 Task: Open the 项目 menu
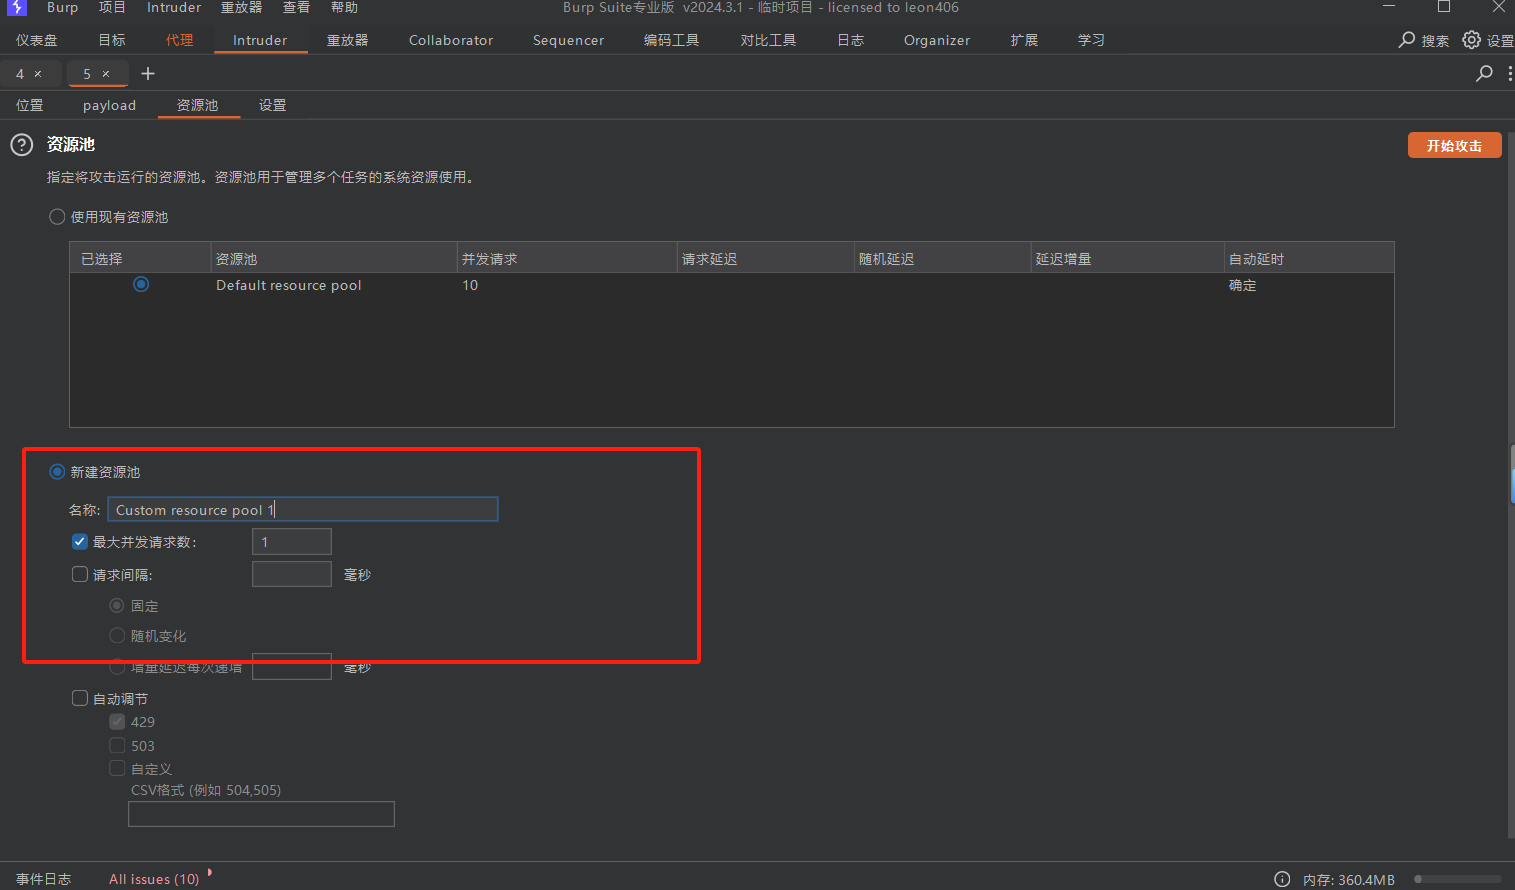112,7
